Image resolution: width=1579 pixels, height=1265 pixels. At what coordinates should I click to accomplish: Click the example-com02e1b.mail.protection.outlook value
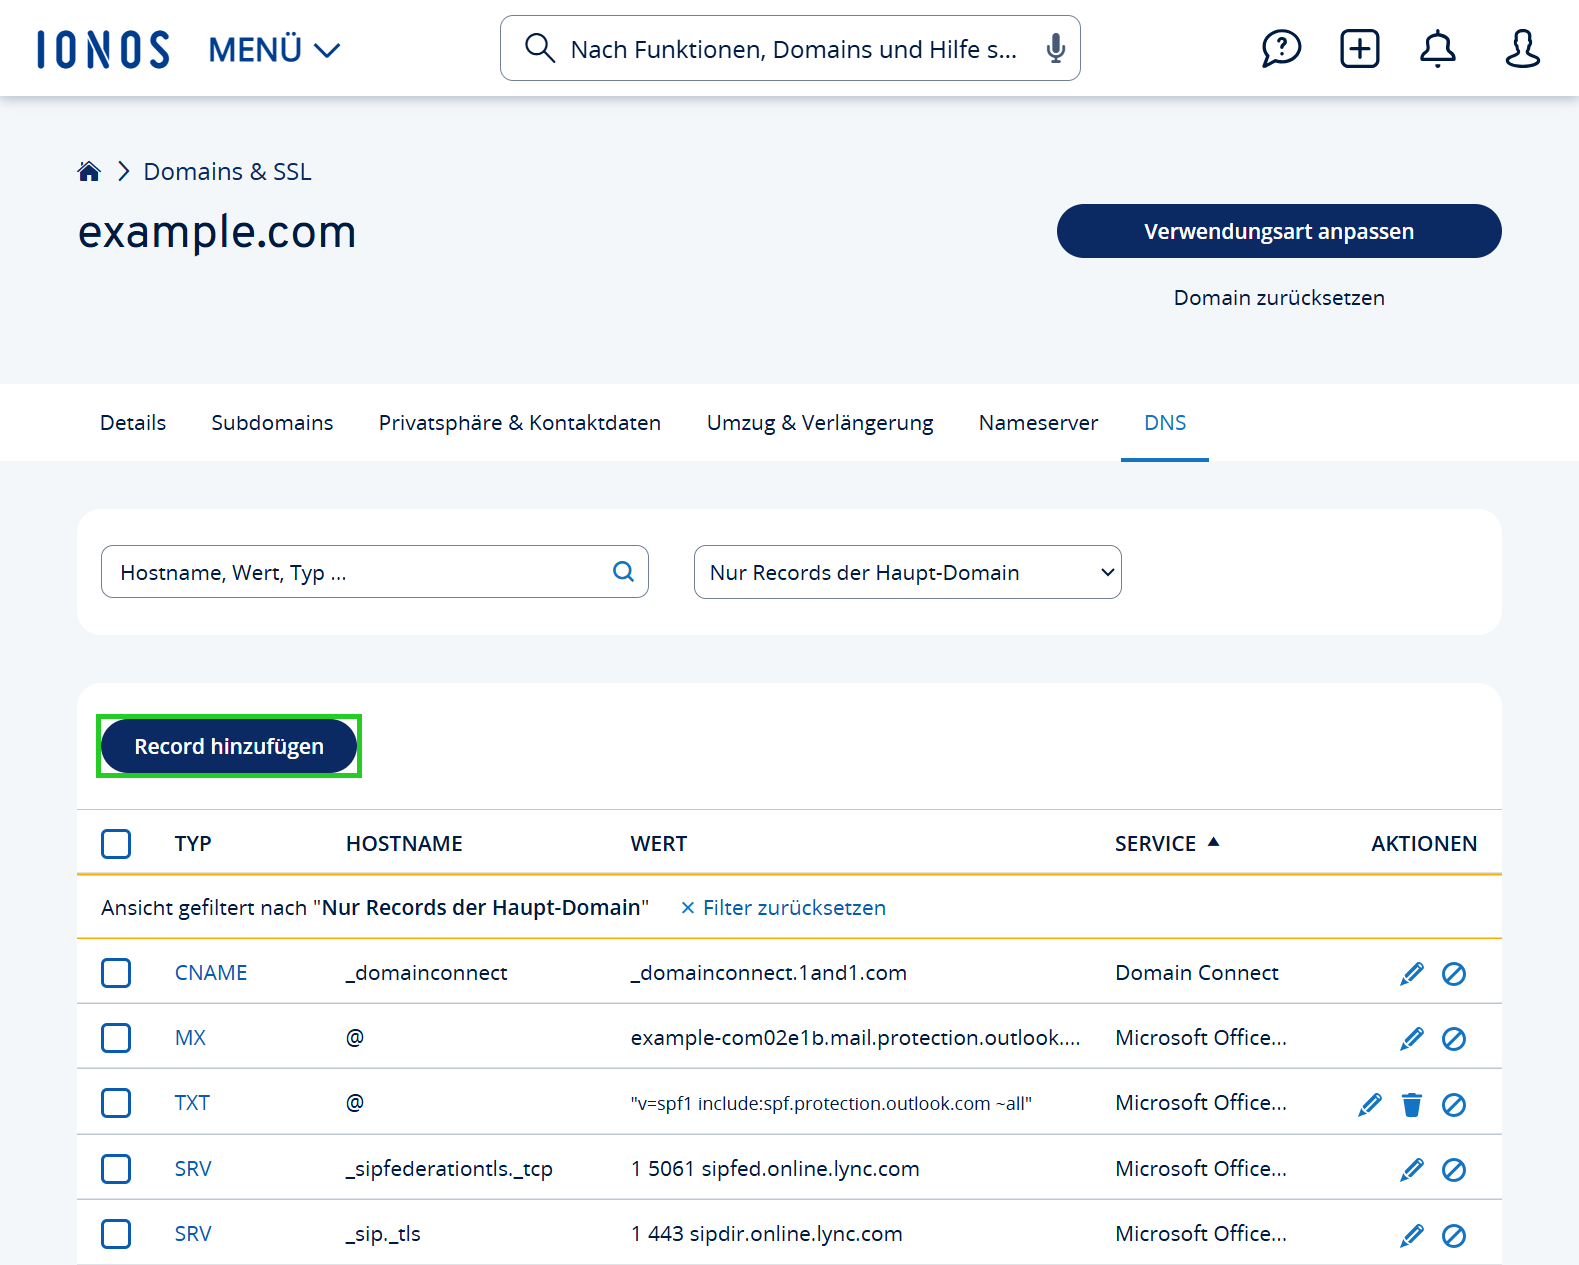click(855, 1037)
